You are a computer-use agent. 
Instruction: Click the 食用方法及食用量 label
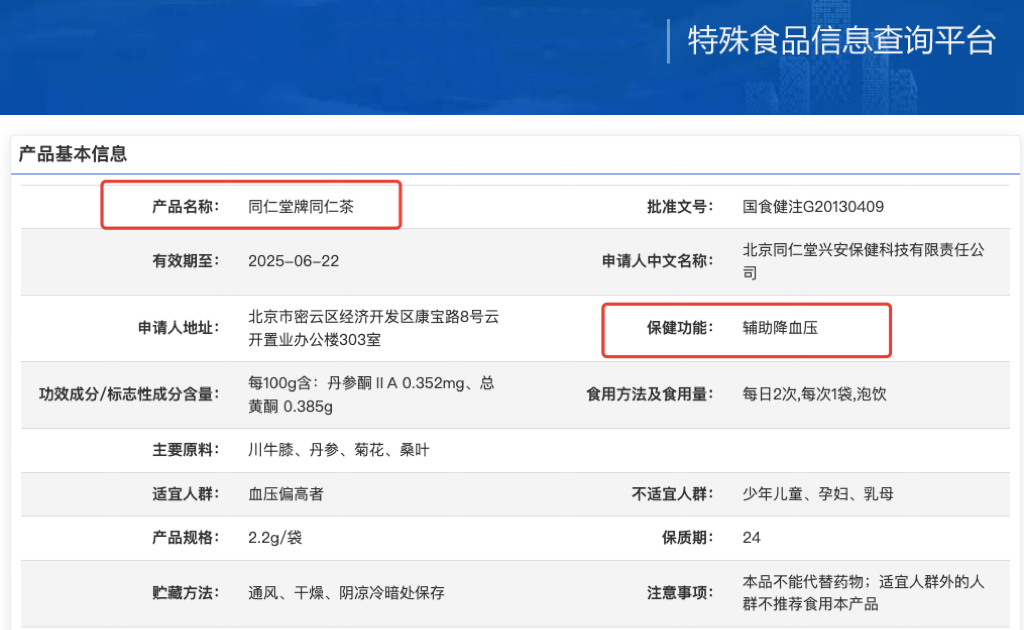pos(649,394)
